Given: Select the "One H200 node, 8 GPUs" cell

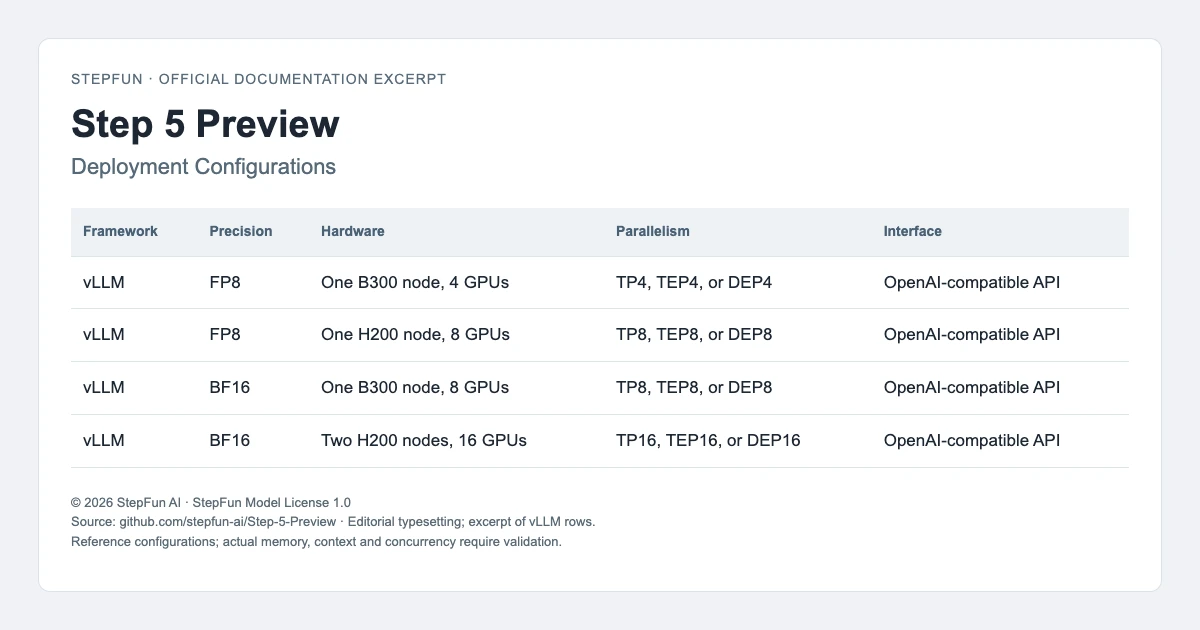Looking at the screenshot, I should point(415,335).
